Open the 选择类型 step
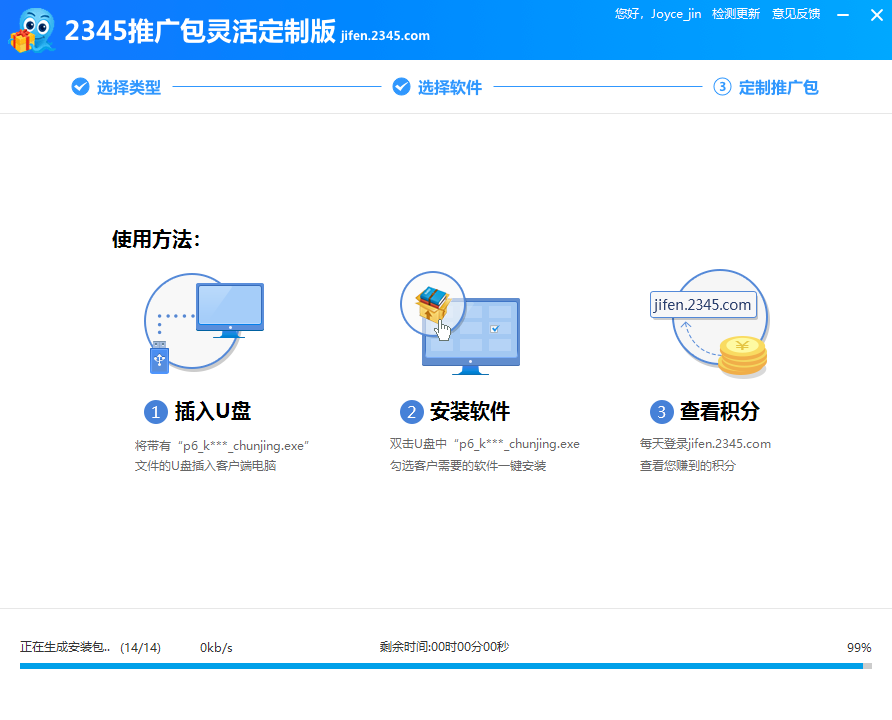The height and width of the screenshot is (720, 892). pos(128,88)
